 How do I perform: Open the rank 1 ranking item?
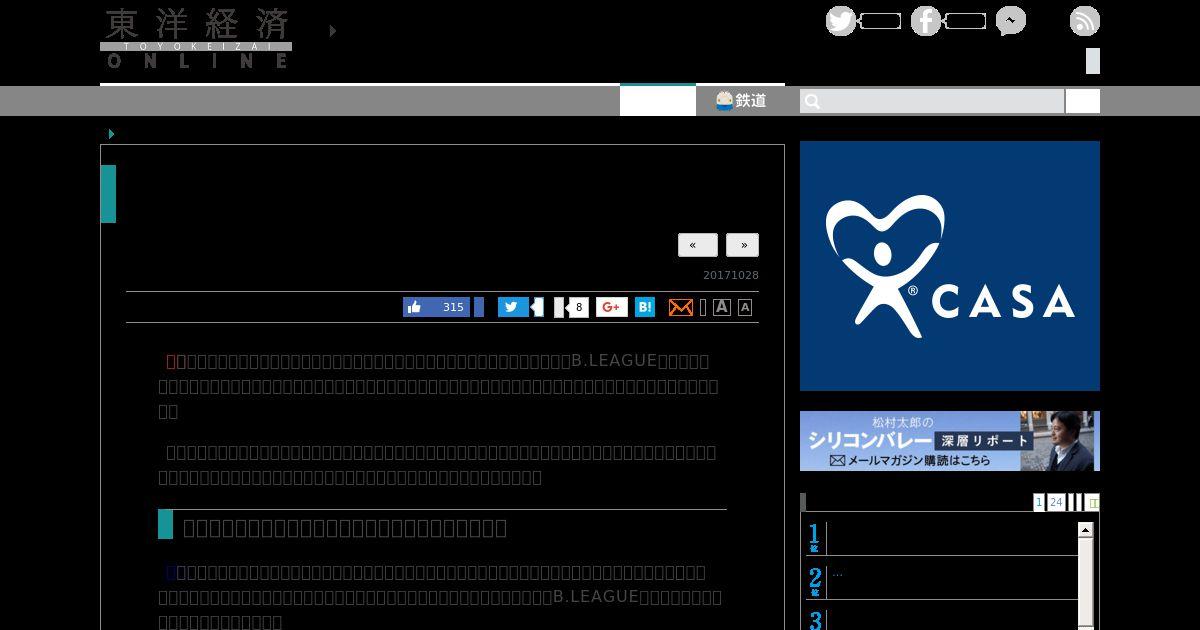(941, 538)
